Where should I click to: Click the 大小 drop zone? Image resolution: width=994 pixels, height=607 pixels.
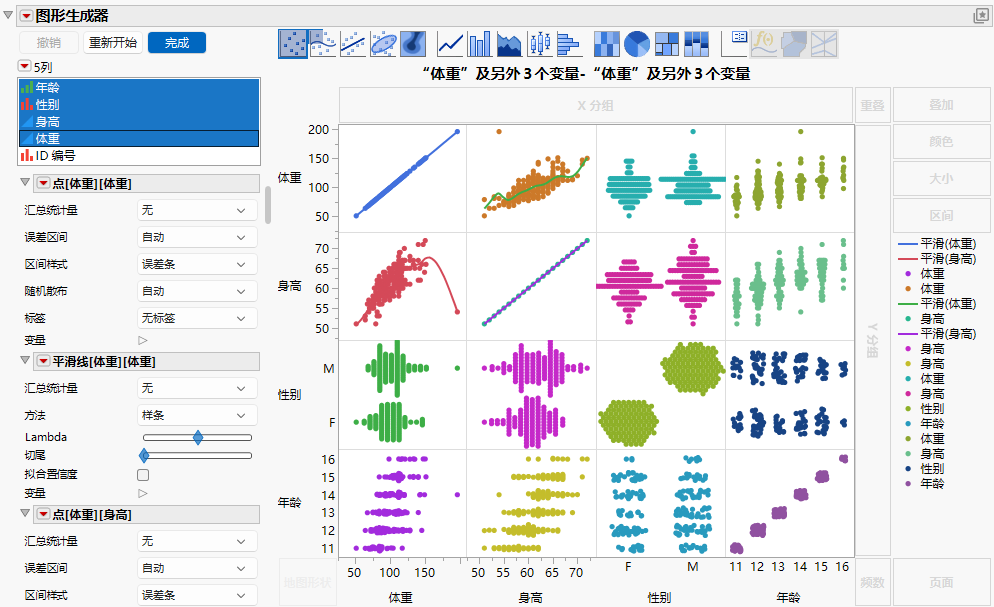(941, 179)
